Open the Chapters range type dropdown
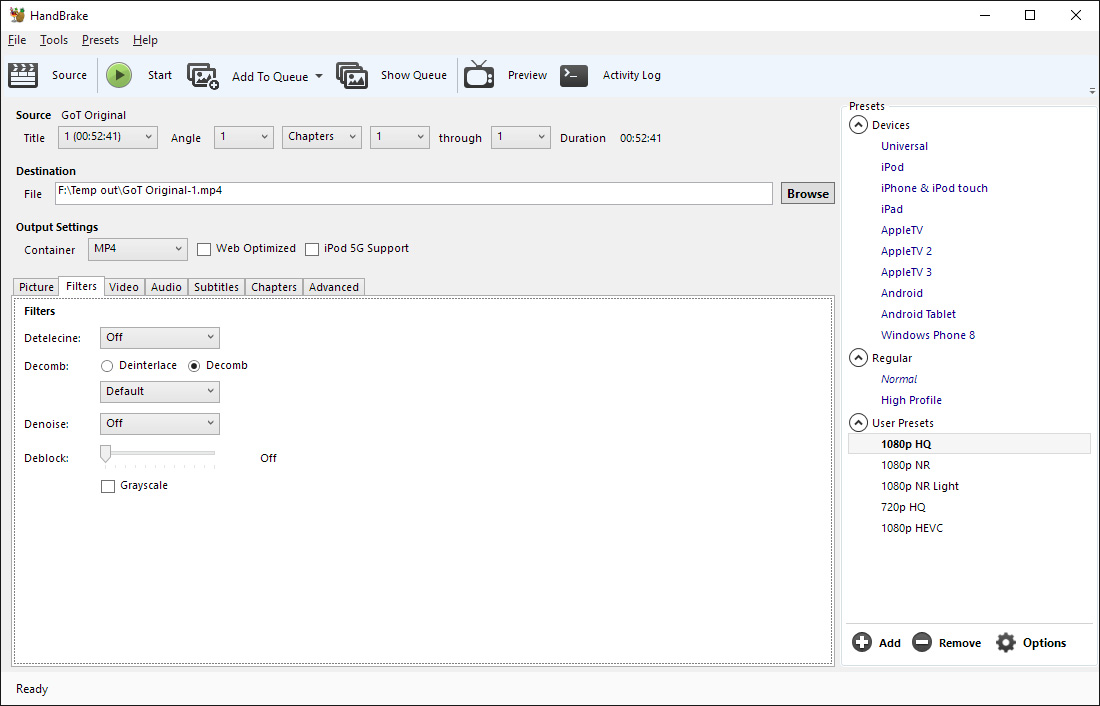1100x706 pixels. 321,137
